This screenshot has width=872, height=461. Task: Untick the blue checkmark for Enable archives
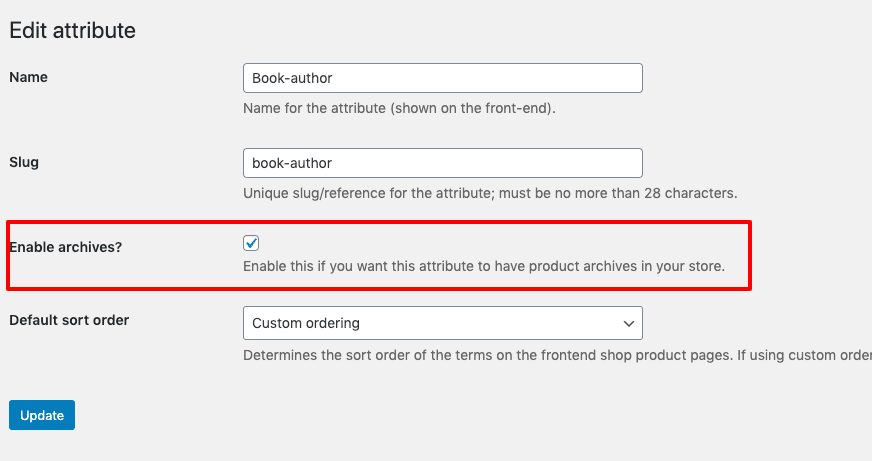(x=251, y=243)
